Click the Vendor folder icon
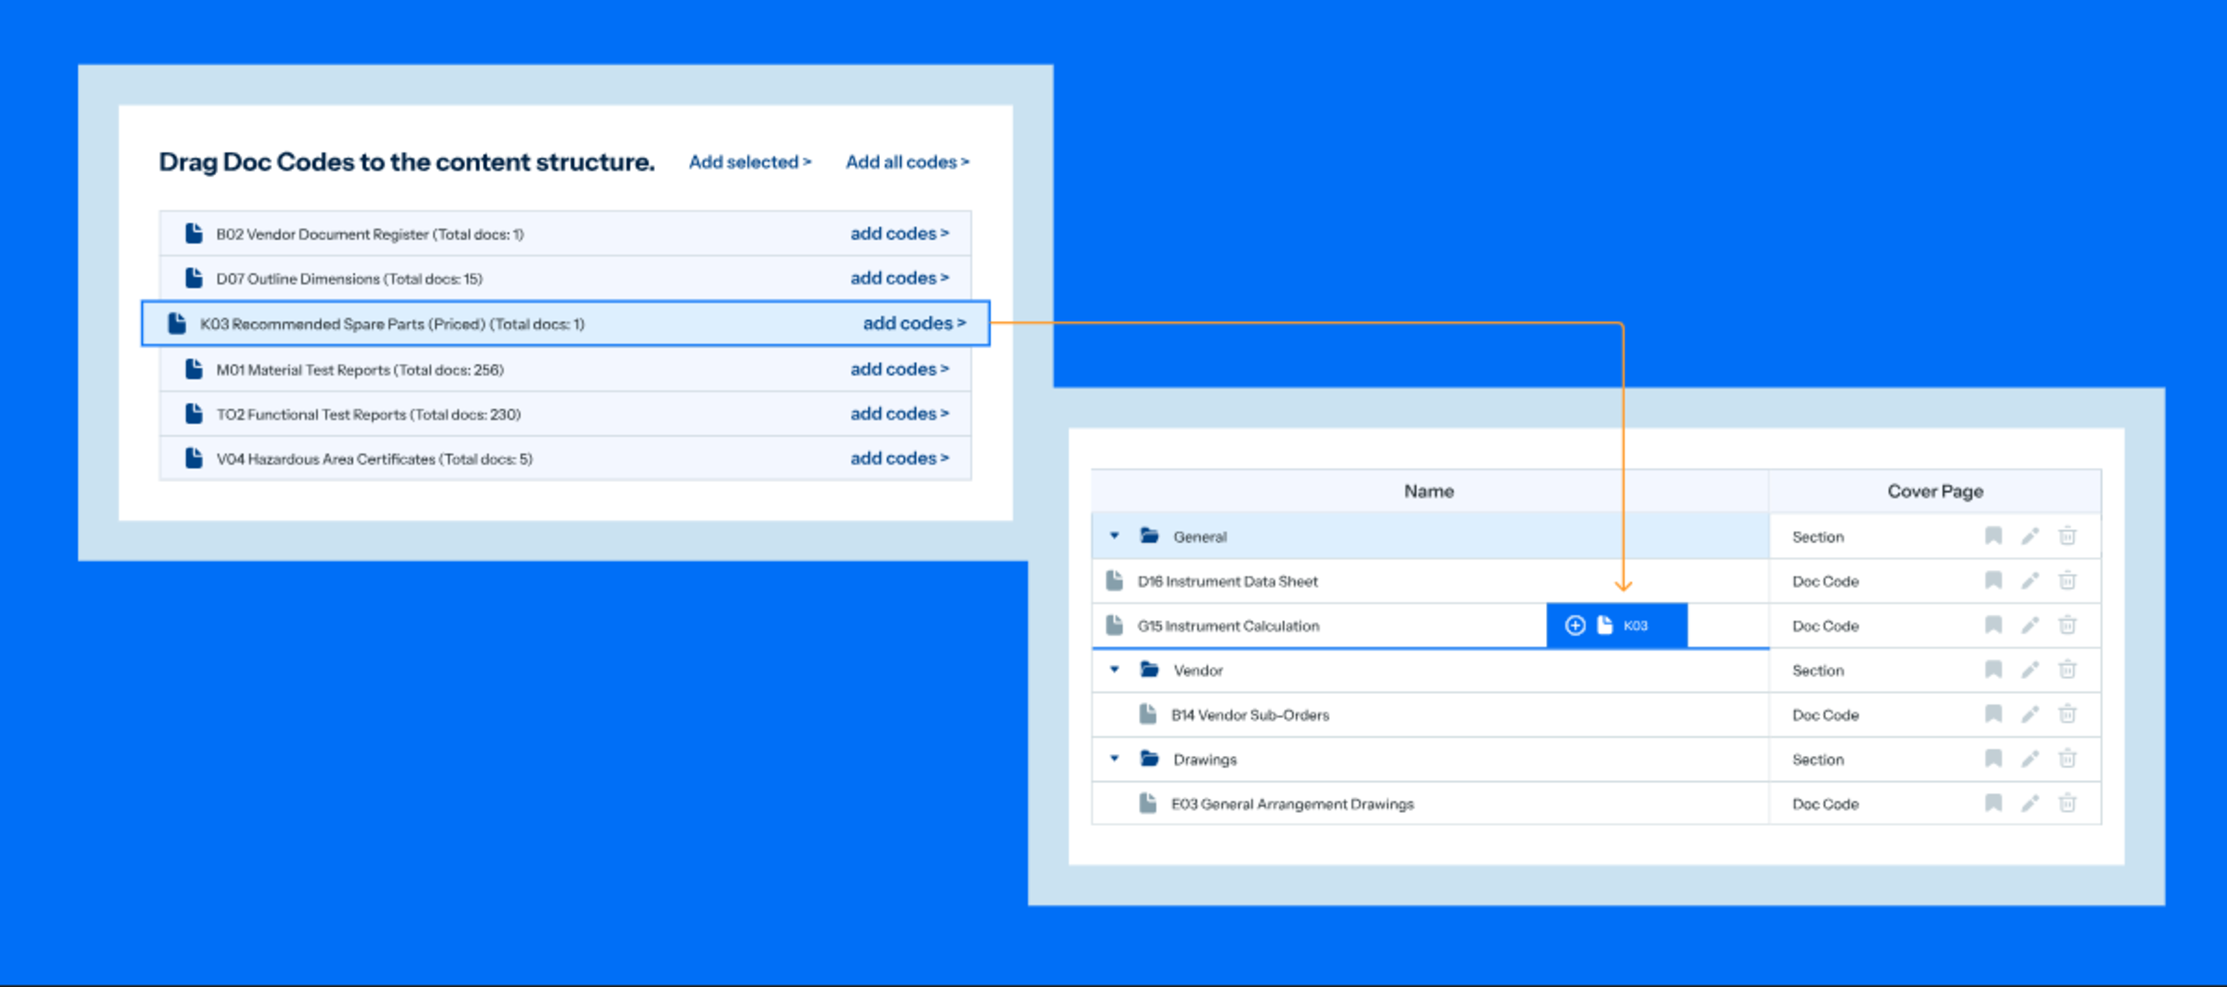This screenshot has width=2227, height=987. [1150, 669]
